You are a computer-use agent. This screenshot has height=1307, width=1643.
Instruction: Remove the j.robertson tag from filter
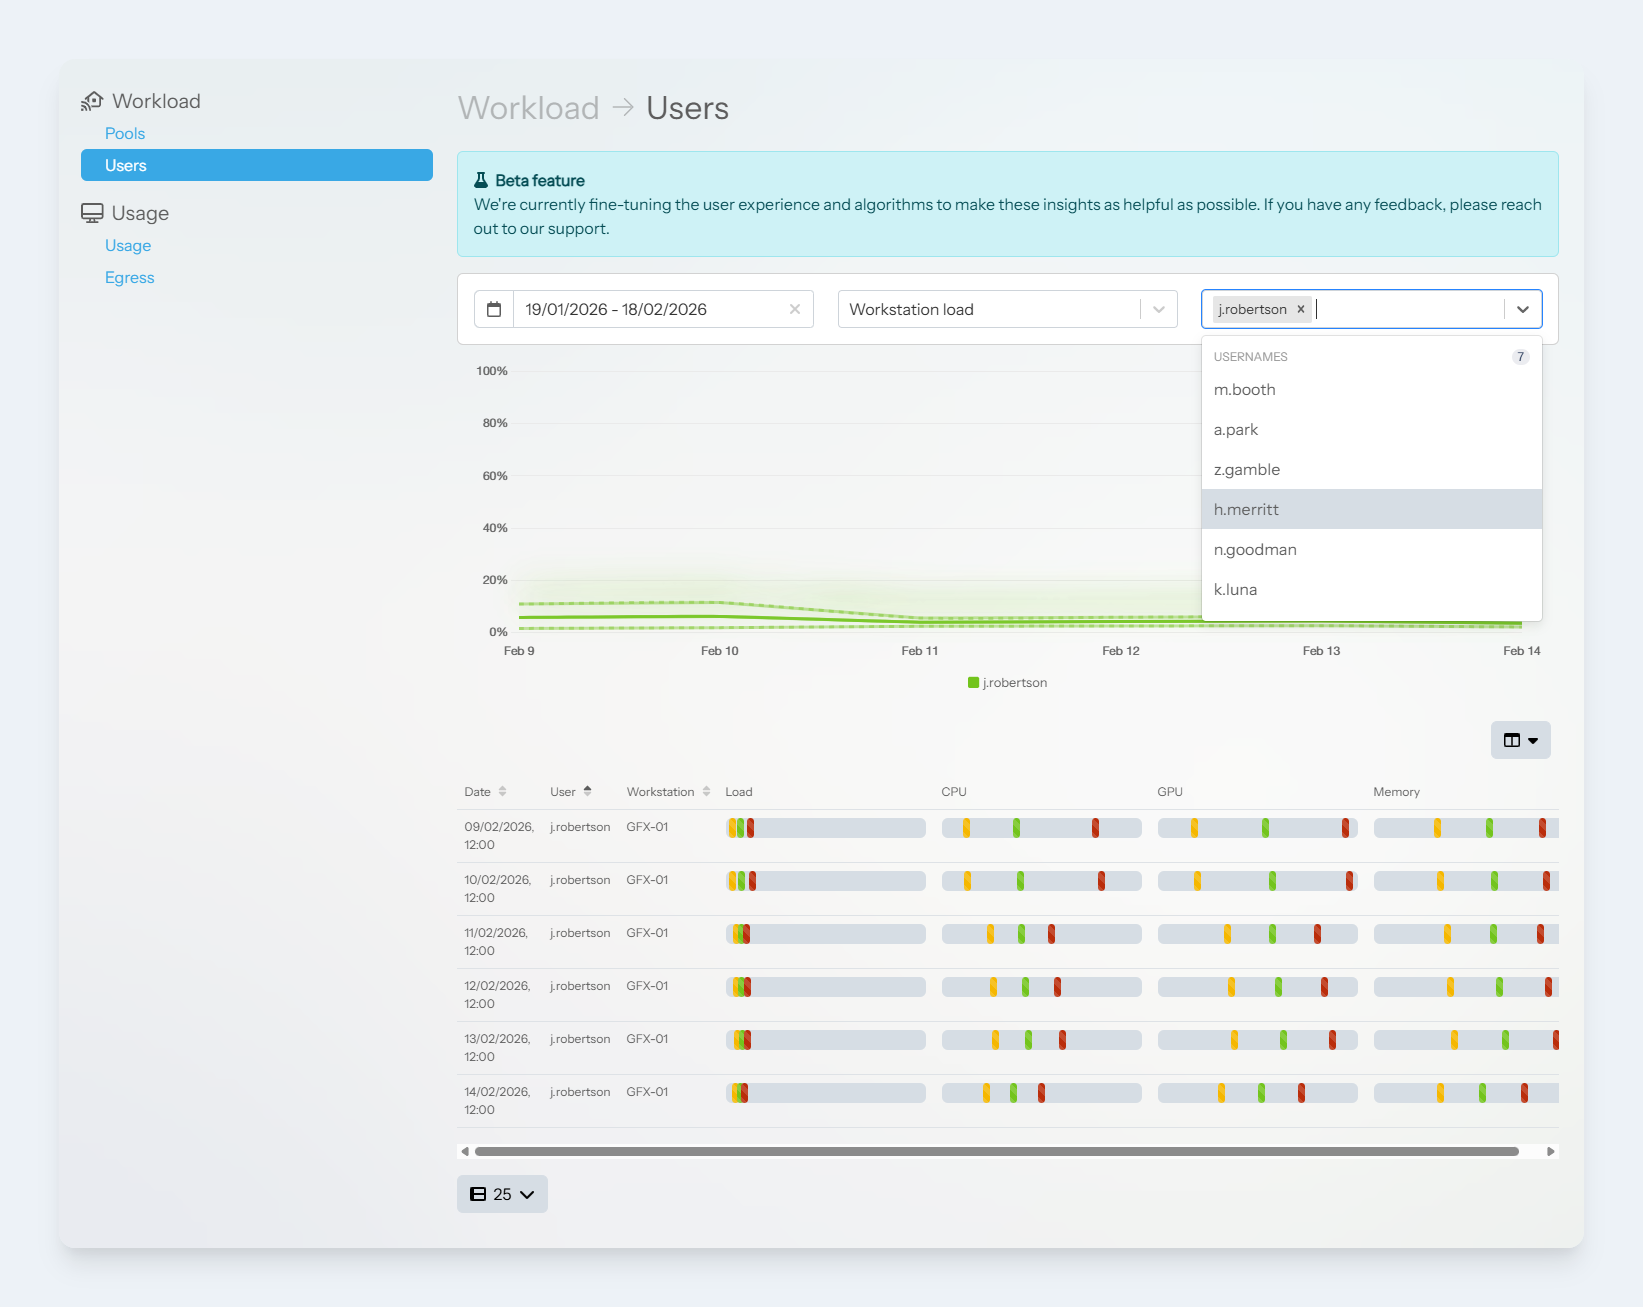tap(1301, 310)
